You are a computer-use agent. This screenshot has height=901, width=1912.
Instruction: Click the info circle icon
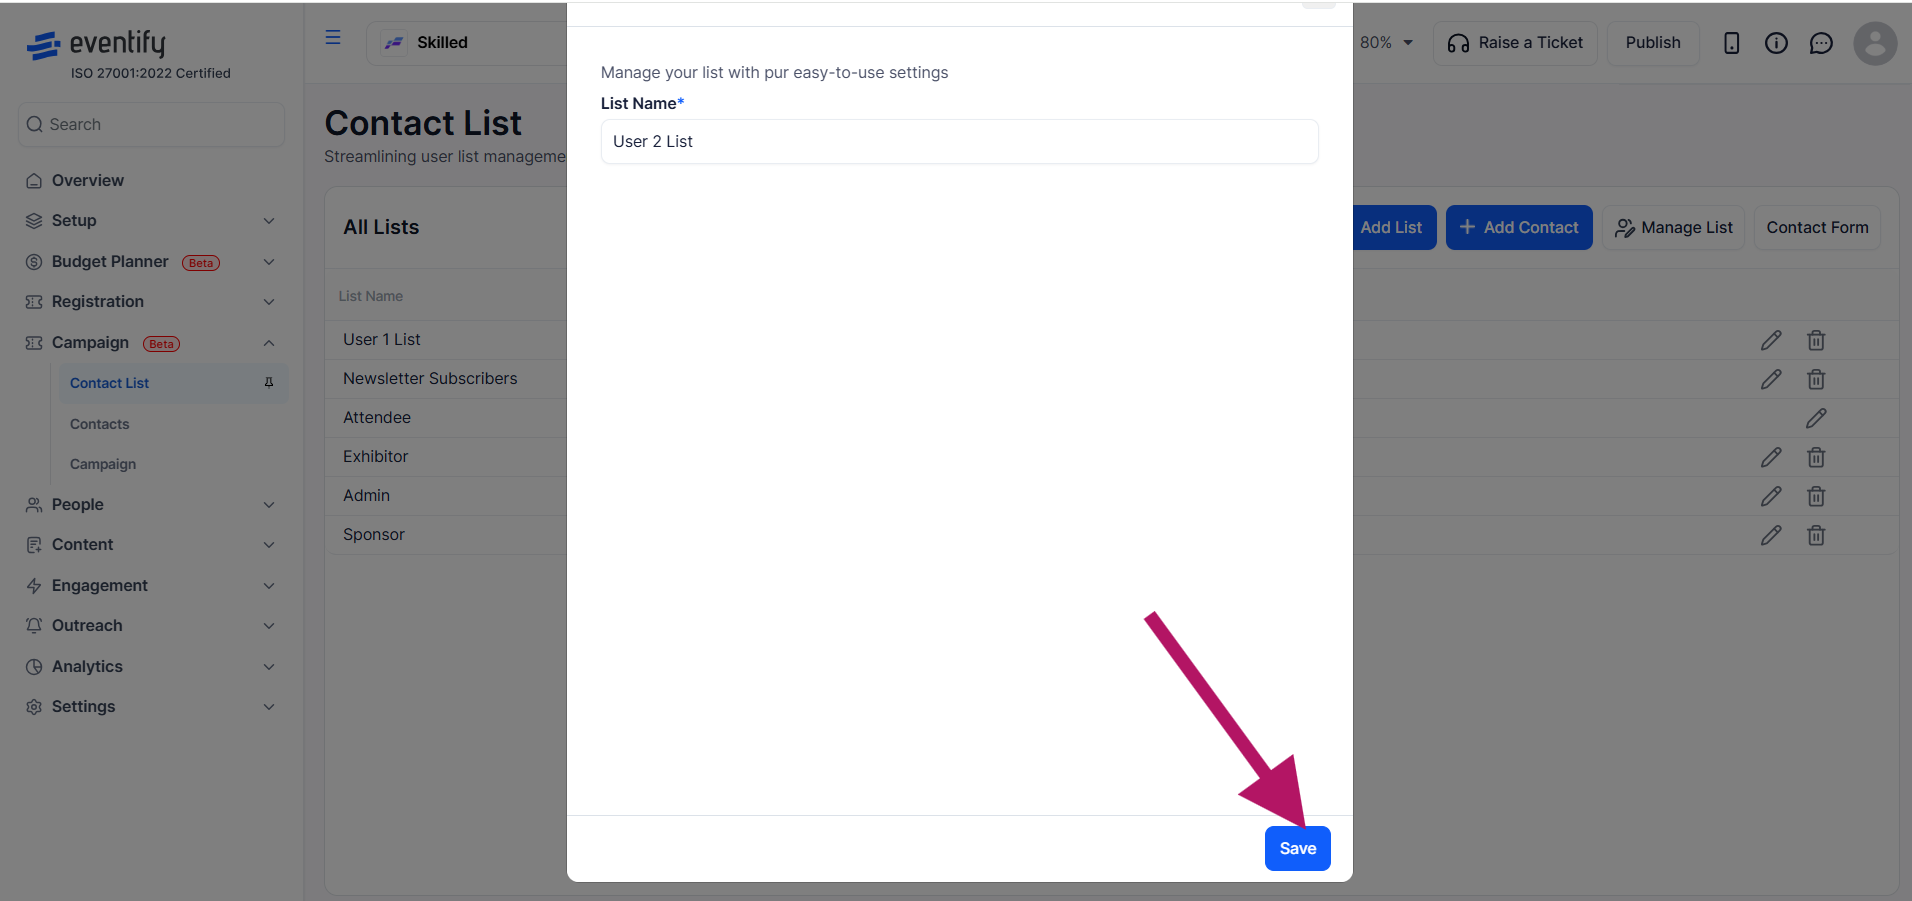1776,43
